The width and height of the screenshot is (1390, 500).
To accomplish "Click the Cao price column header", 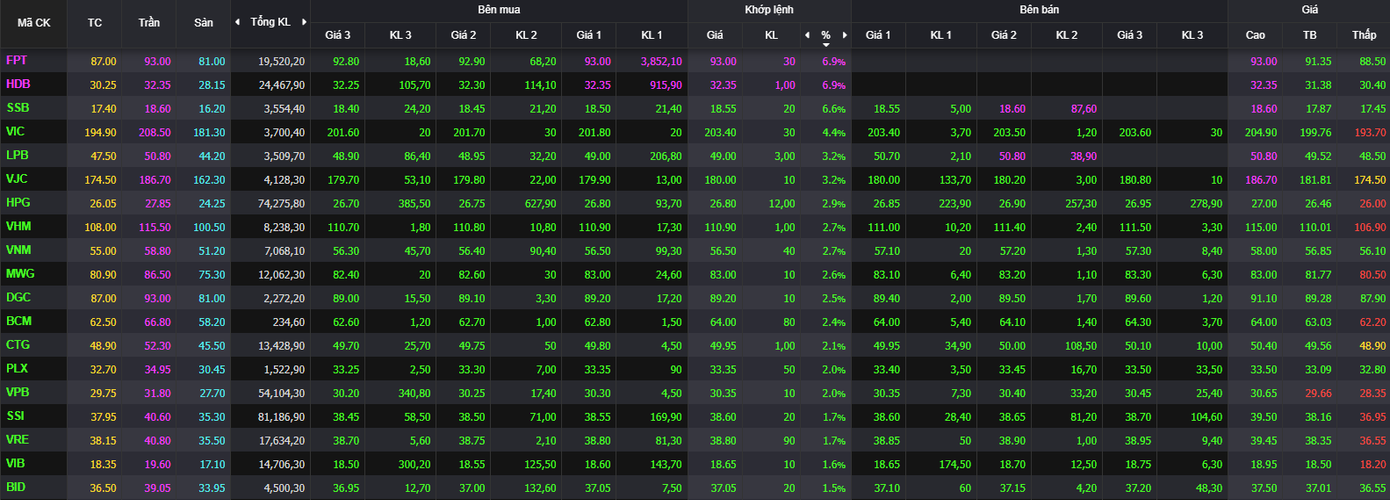I will click(x=1255, y=35).
